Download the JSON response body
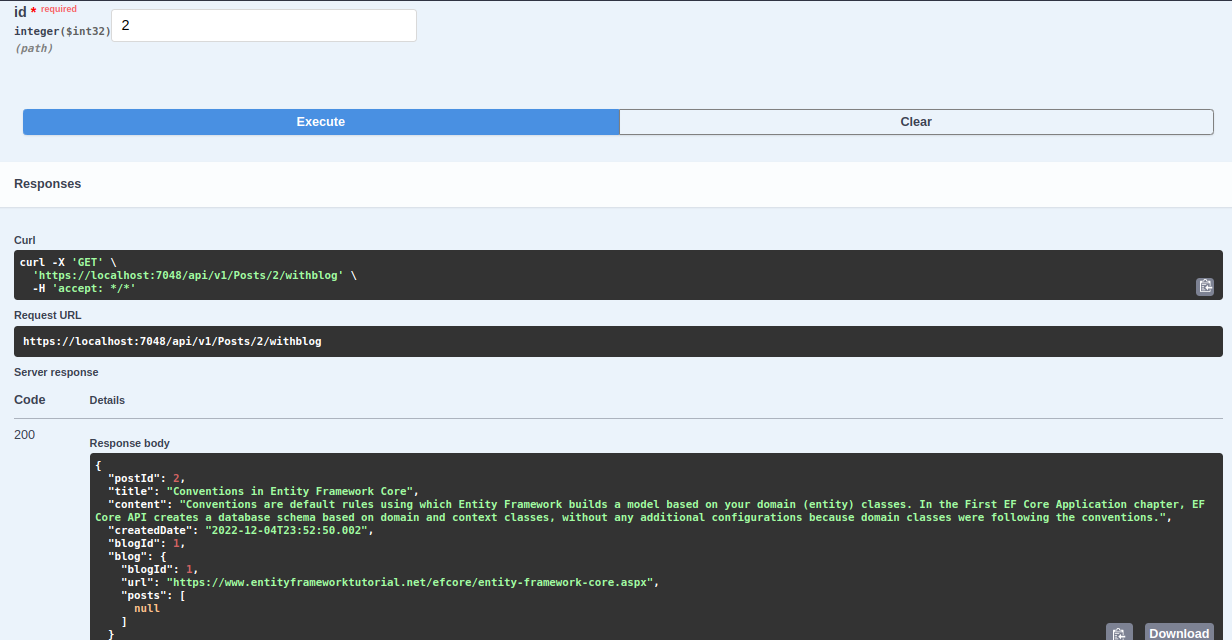The image size is (1232, 640). (x=1179, y=632)
